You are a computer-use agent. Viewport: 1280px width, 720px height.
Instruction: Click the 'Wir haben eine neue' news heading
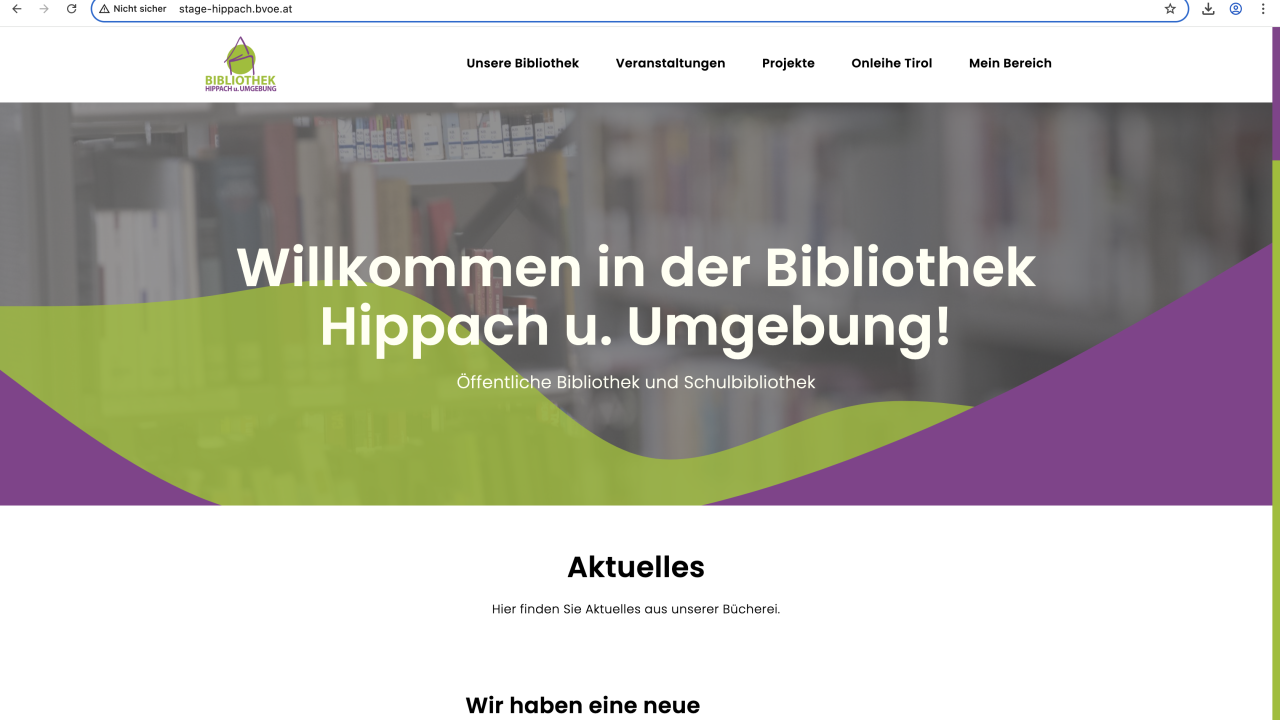[582, 705]
